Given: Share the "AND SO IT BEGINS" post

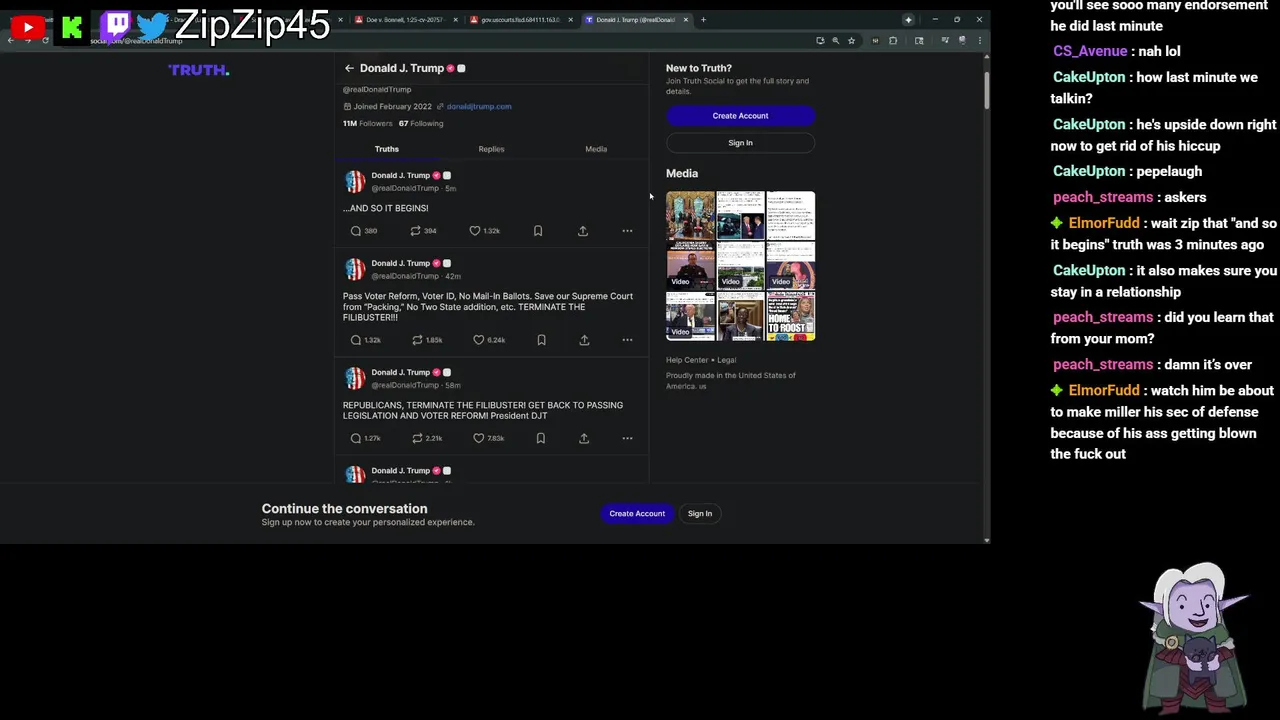Looking at the screenshot, I should [x=583, y=231].
